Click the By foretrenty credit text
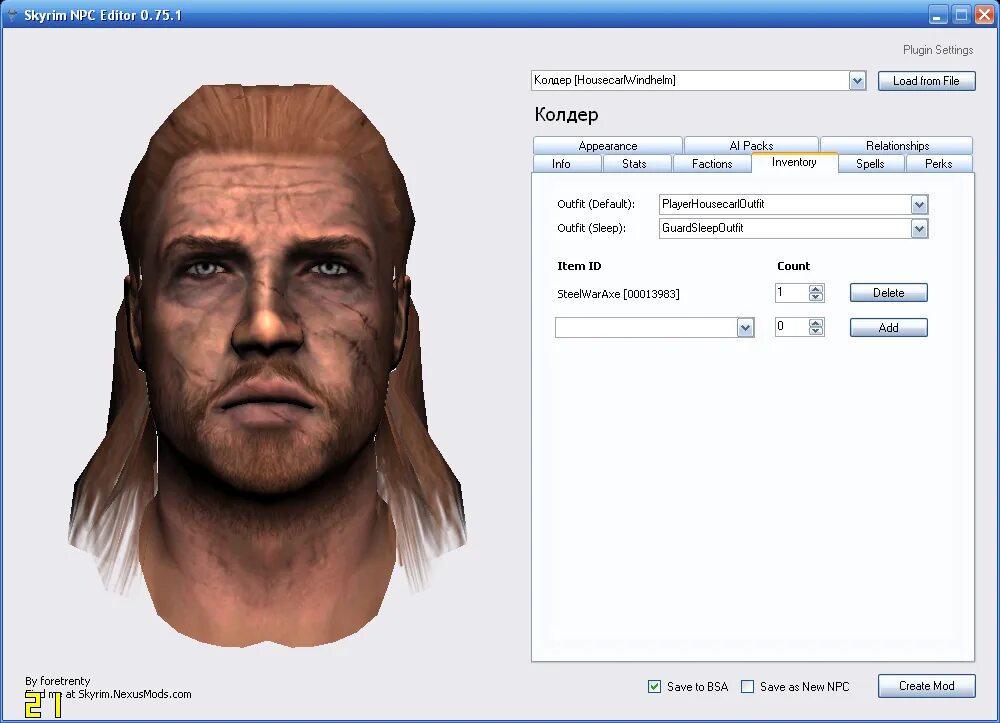 tap(57, 681)
